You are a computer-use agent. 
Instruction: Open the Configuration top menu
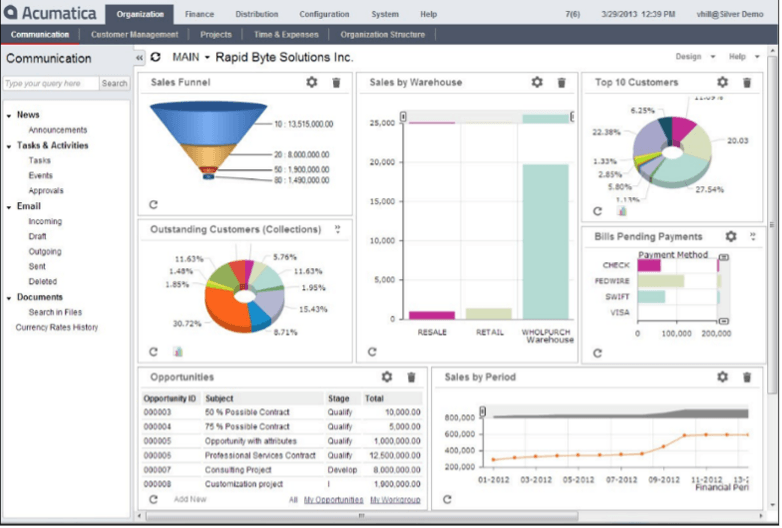(324, 14)
